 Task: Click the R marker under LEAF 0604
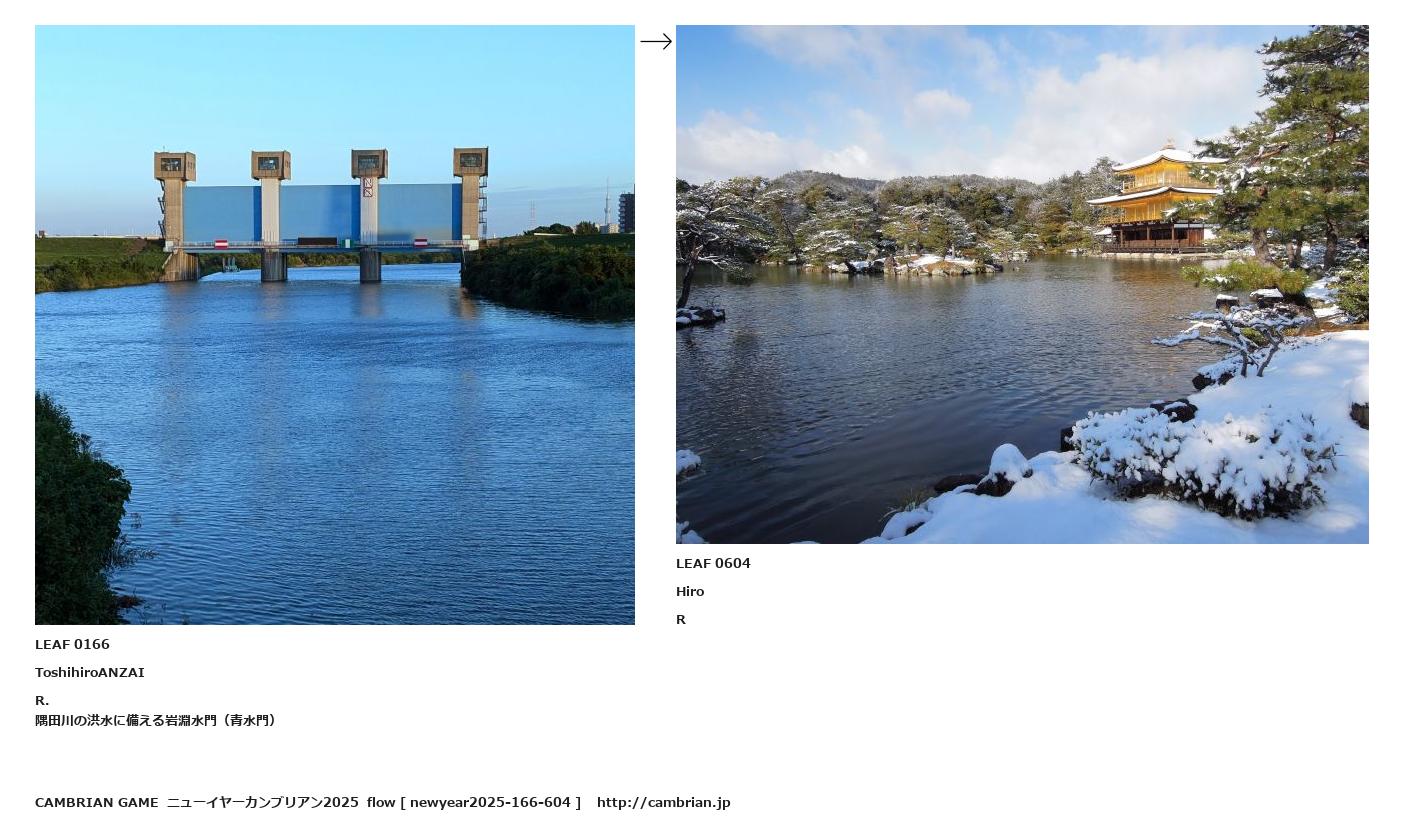[x=681, y=619]
